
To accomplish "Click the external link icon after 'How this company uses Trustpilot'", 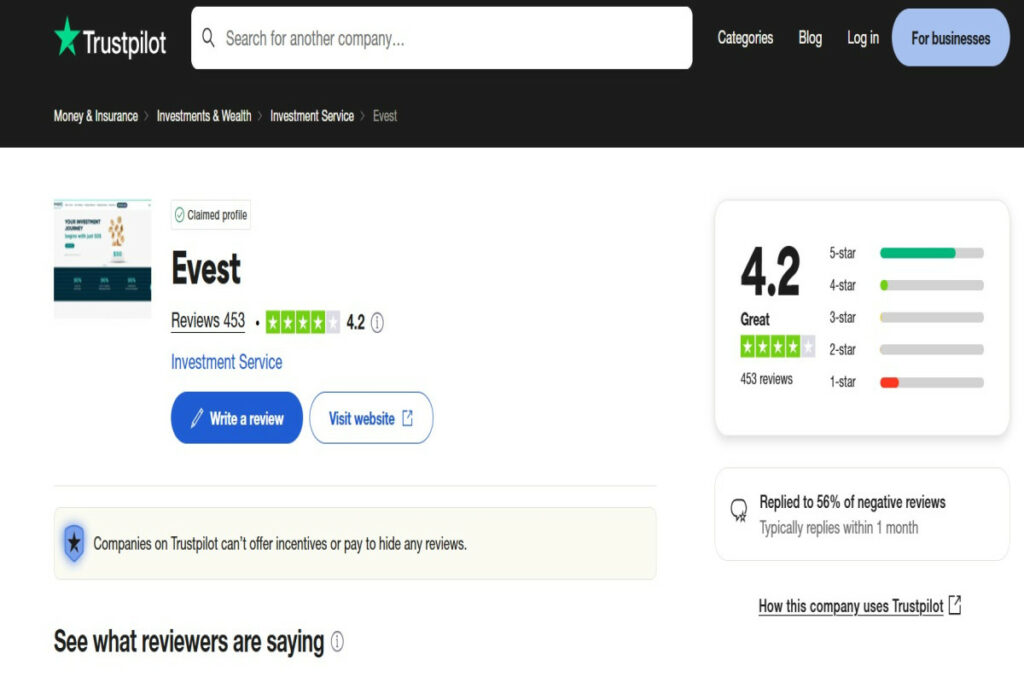I will 955,605.
